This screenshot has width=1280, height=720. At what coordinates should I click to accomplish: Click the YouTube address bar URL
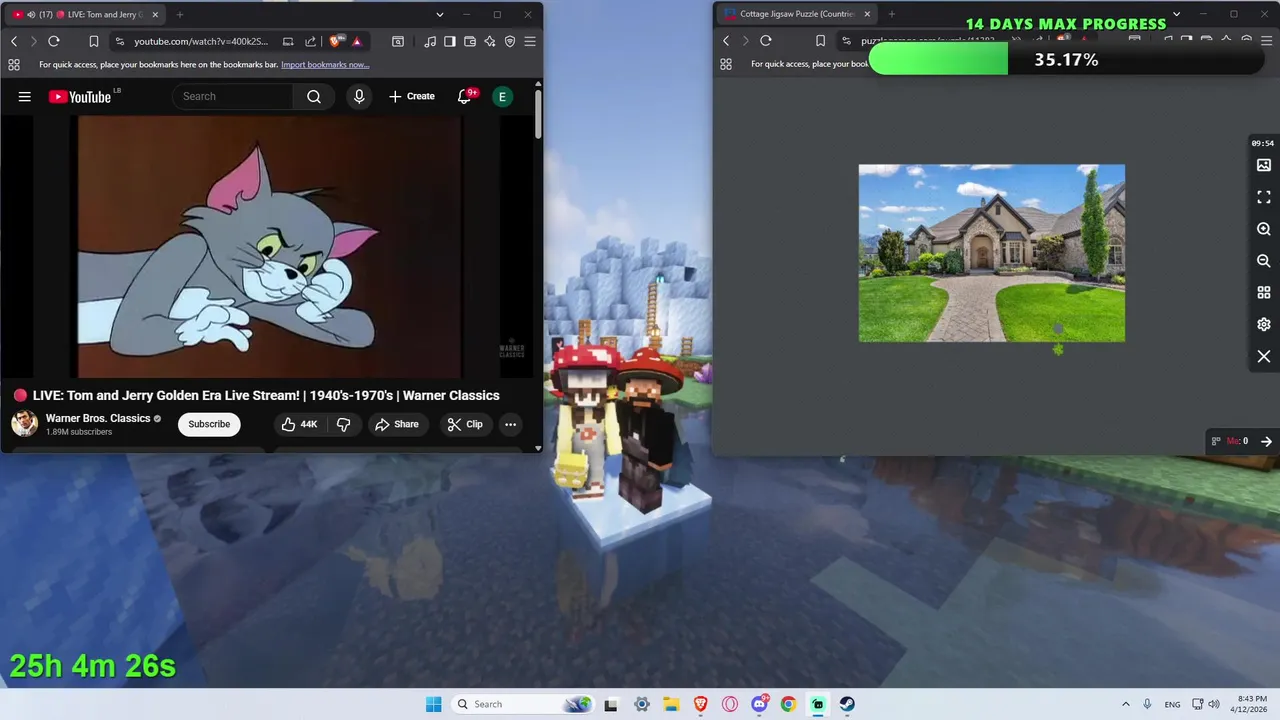[x=201, y=41]
